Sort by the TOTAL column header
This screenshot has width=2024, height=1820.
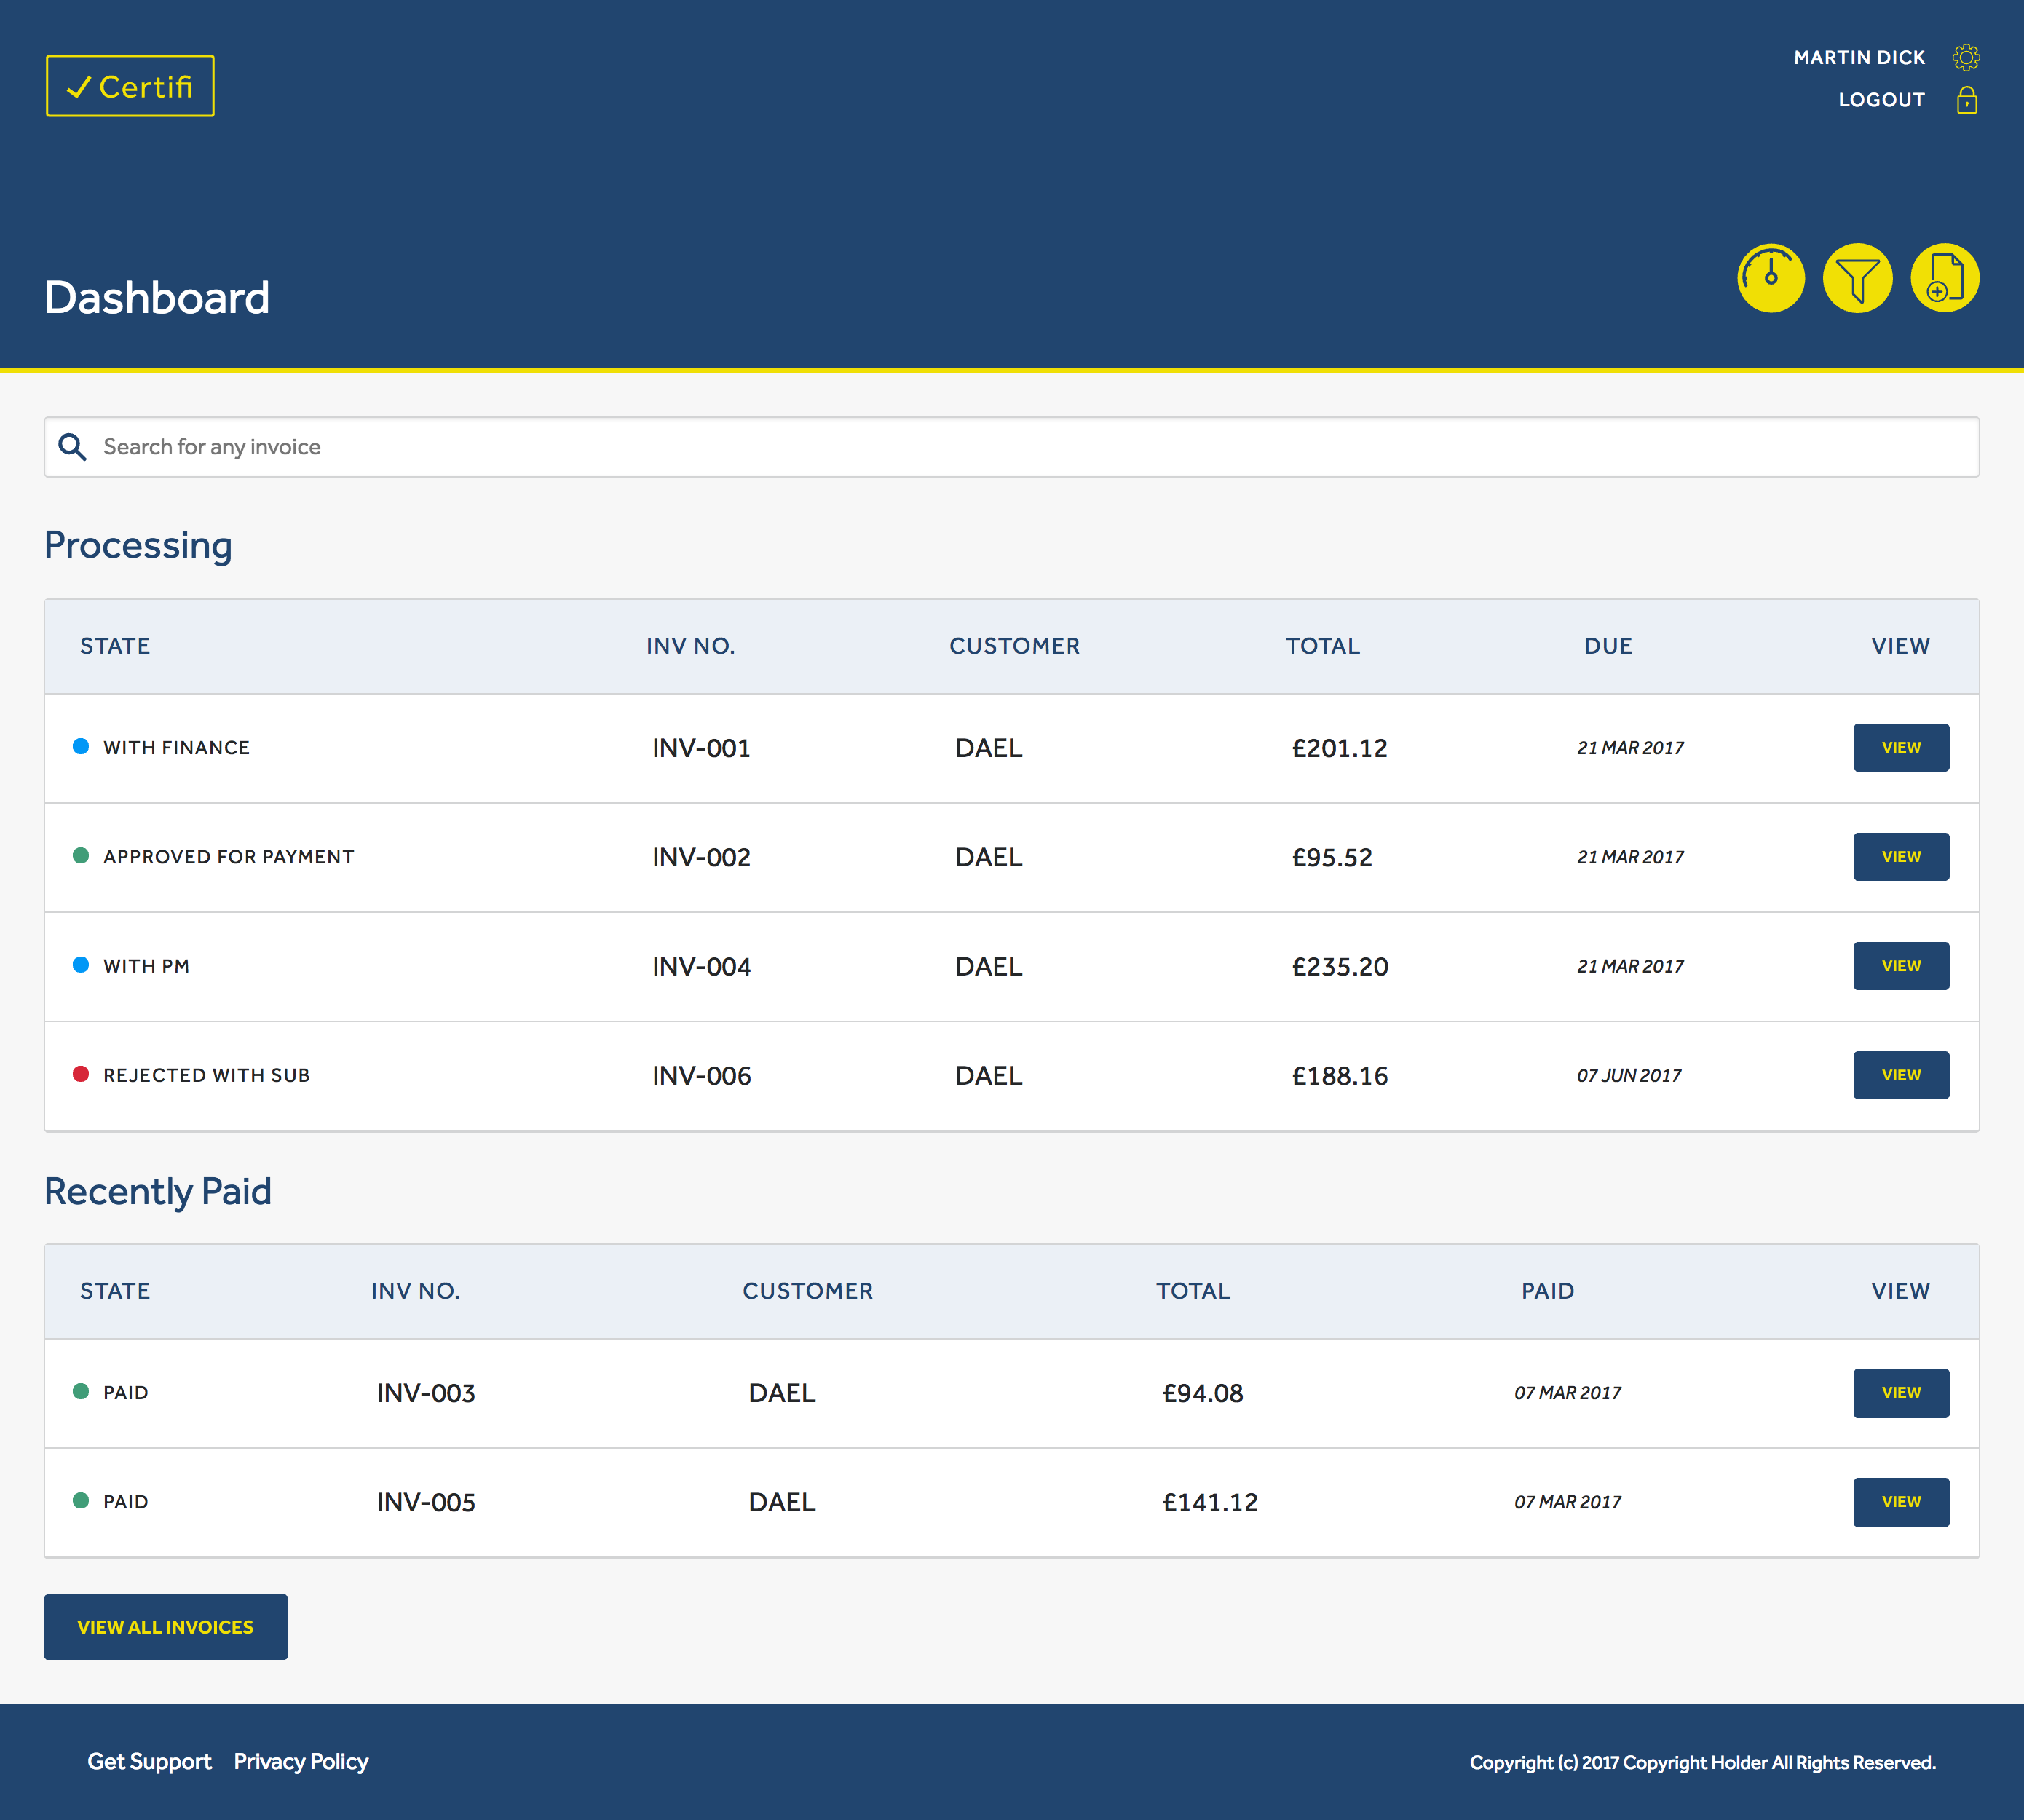[1322, 646]
